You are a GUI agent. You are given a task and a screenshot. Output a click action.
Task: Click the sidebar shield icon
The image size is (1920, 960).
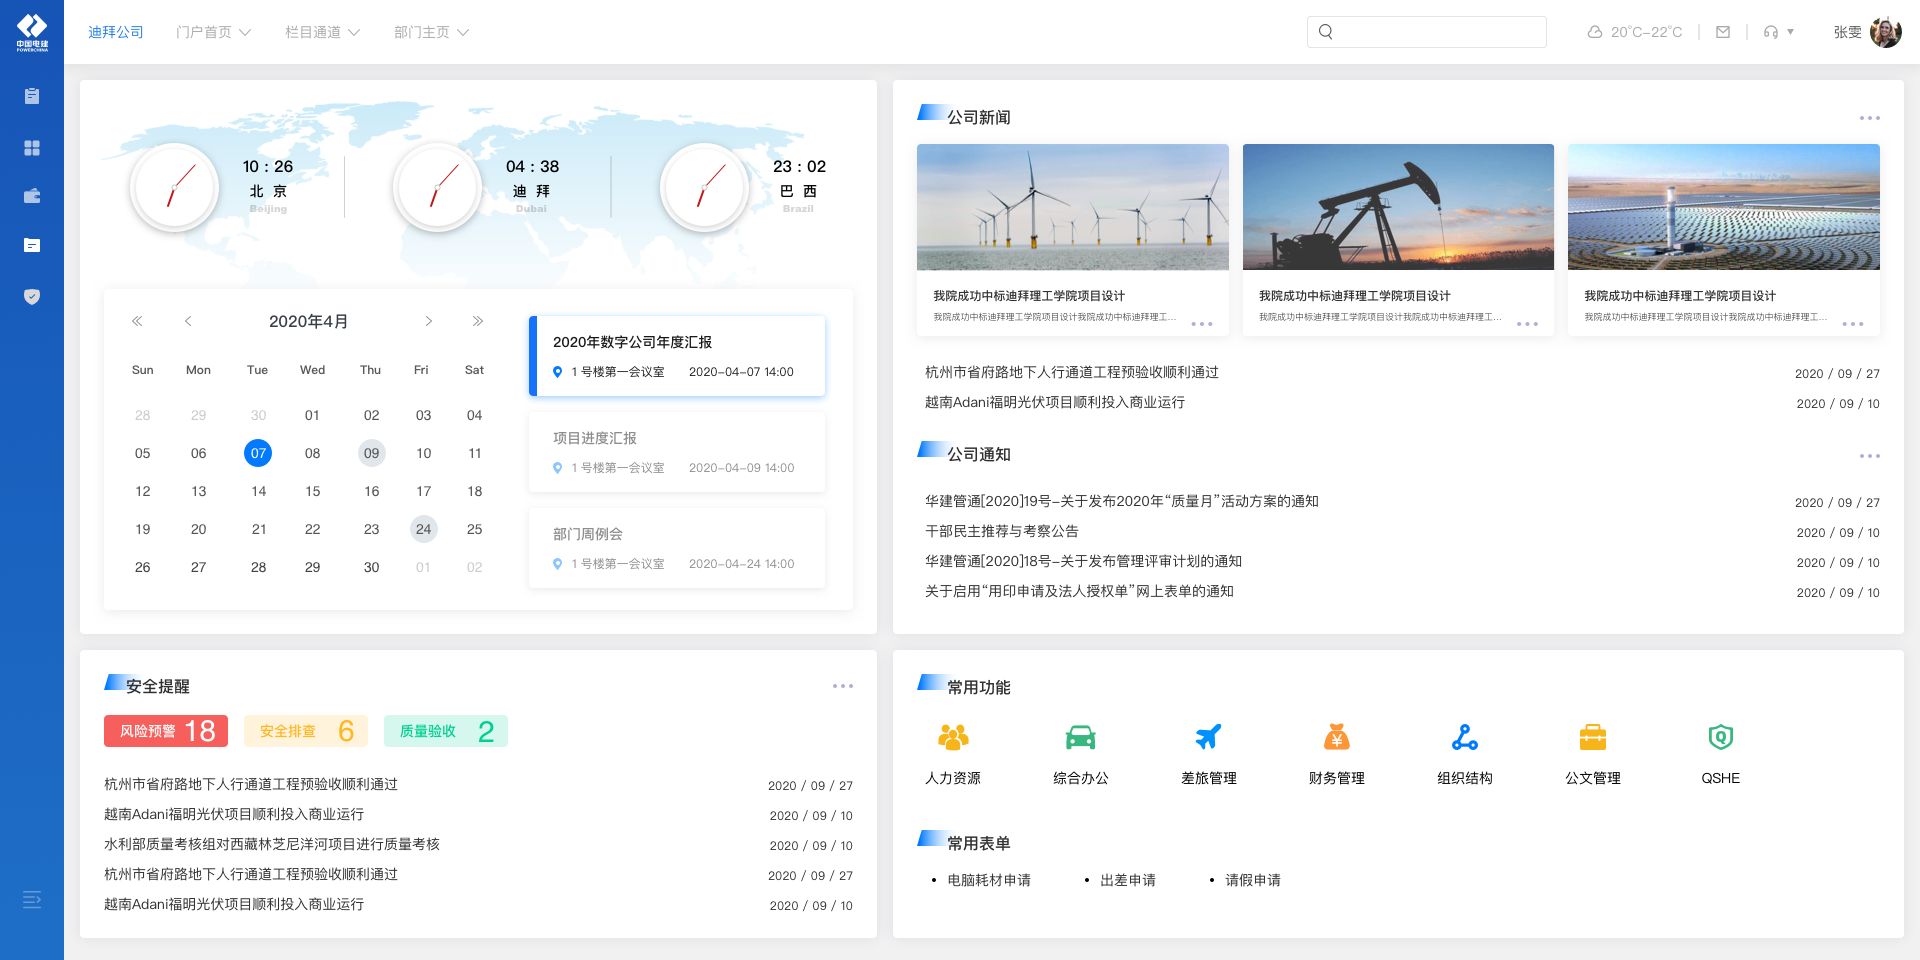tap(32, 296)
